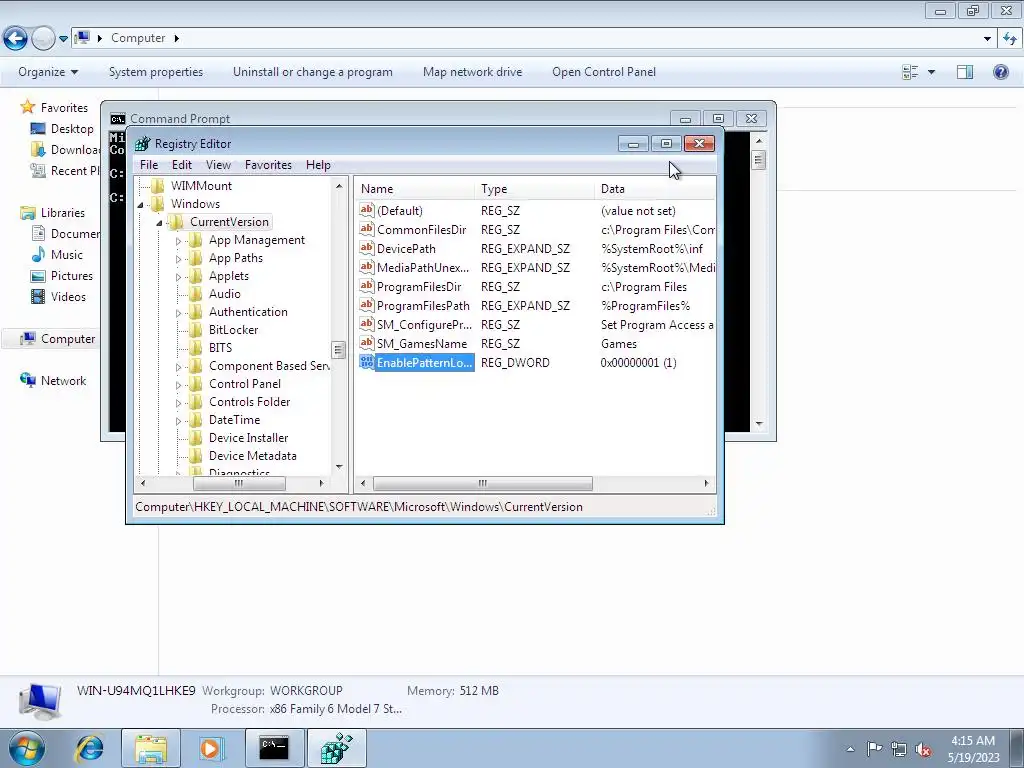Image resolution: width=1024 pixels, height=768 pixels.
Task: Click the registry tree vertical scrollbar thumb
Action: click(338, 349)
